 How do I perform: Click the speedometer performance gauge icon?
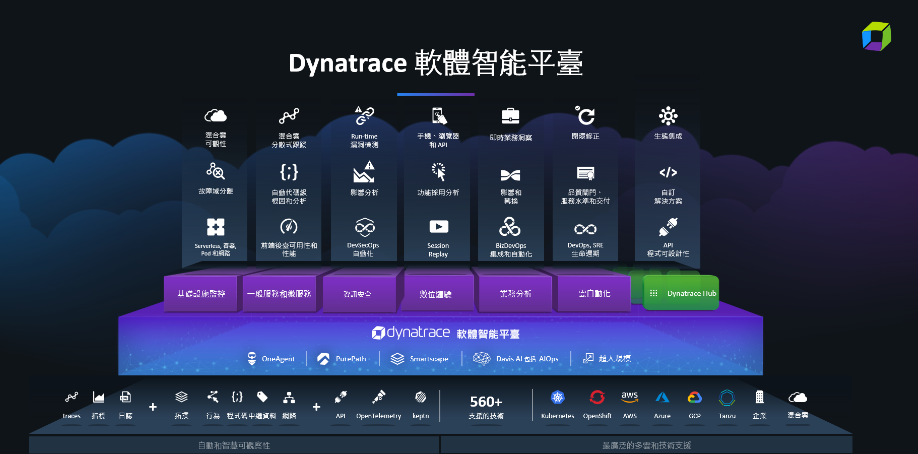pos(289,227)
